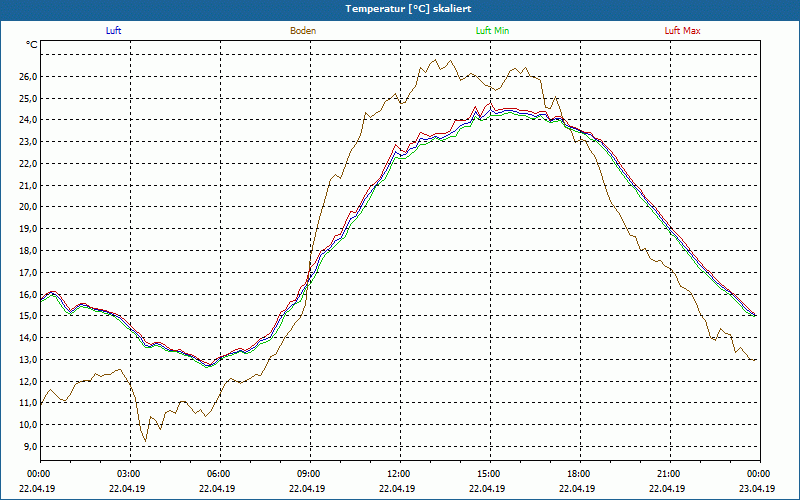Click the brown Boden legend label

[x=303, y=31]
